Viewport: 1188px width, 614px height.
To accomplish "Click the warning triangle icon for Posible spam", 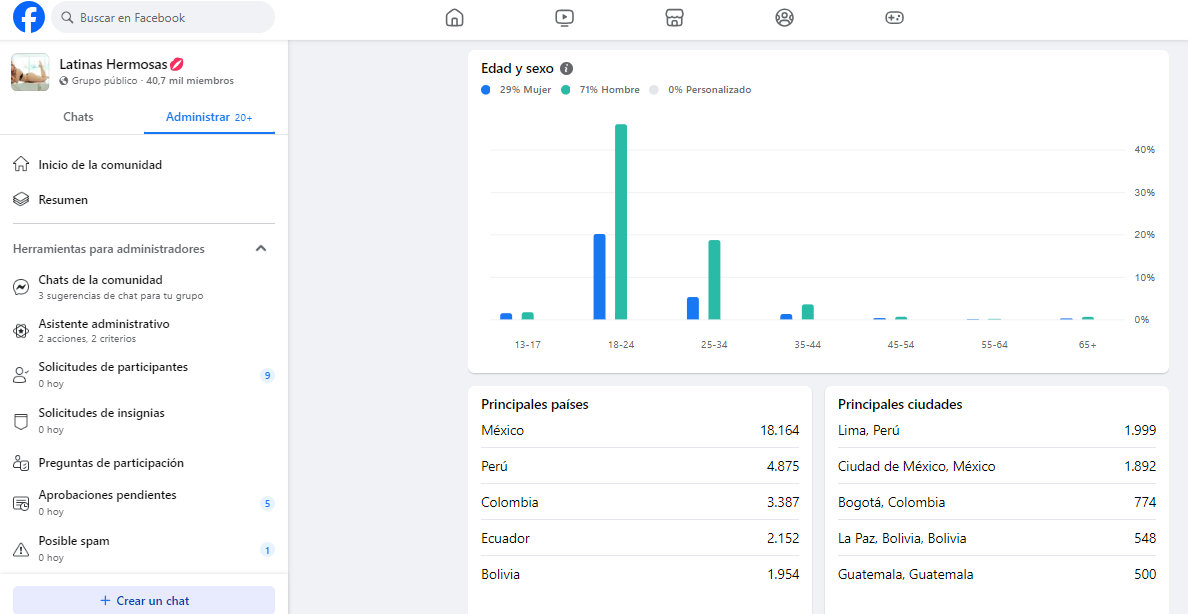I will point(21,550).
